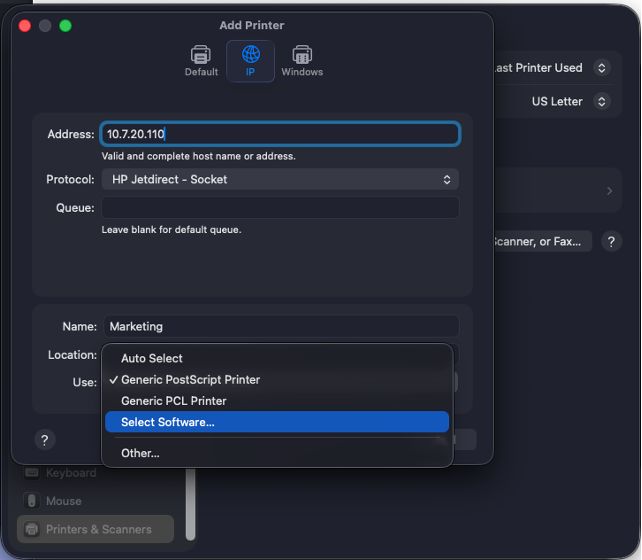Click the help button beside Scanner, or Fax
642x560 pixels.
coord(611,241)
